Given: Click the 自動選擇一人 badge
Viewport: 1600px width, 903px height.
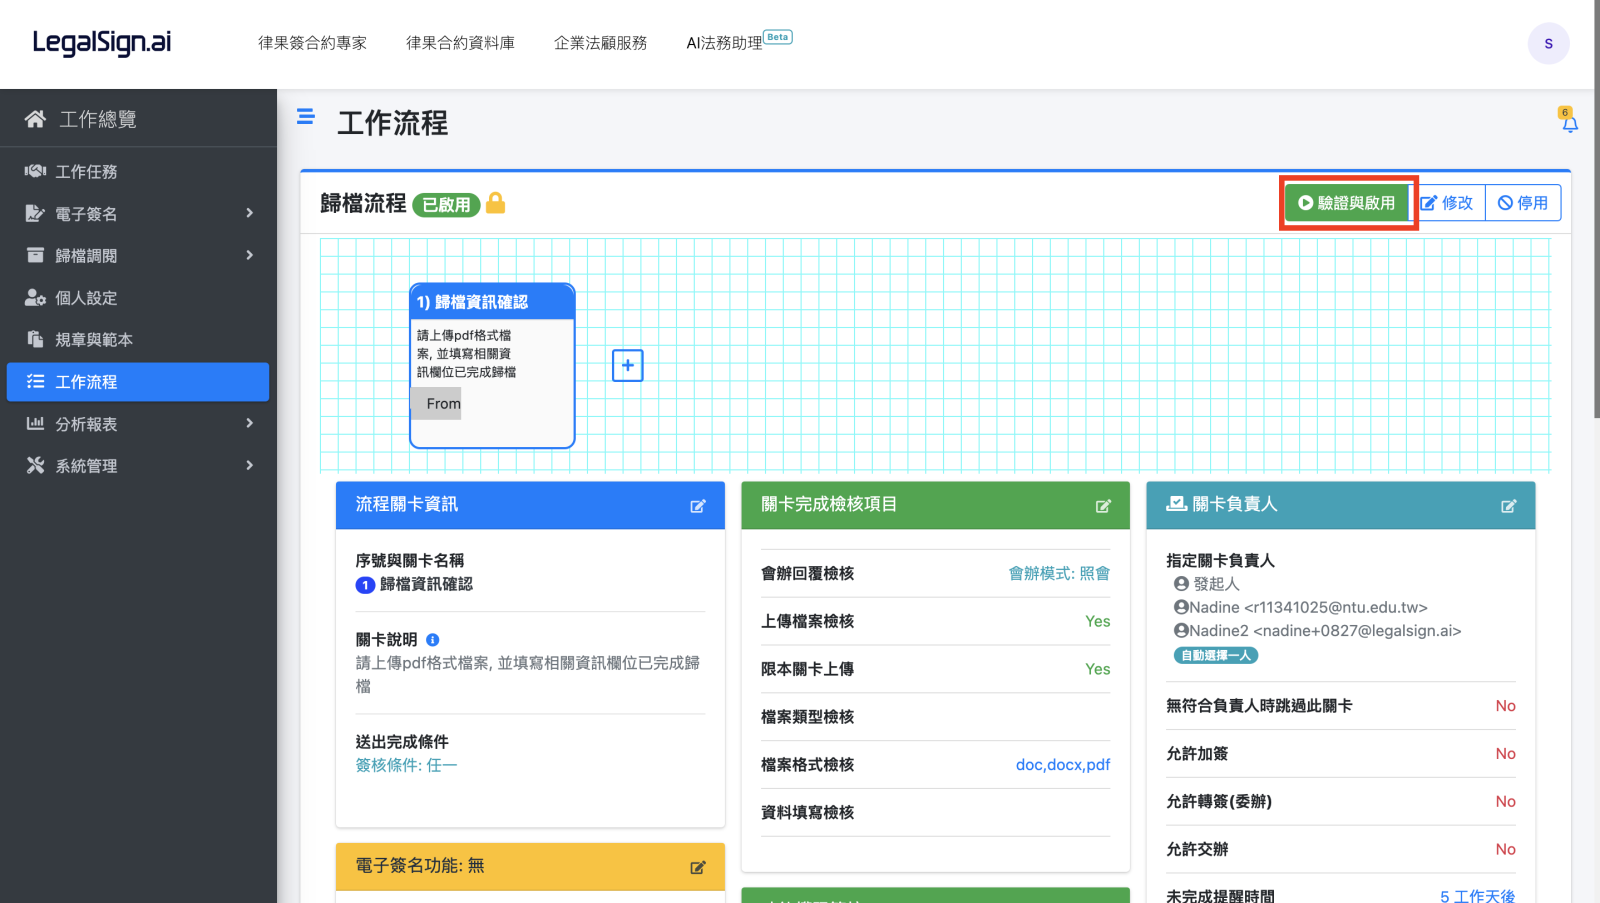Looking at the screenshot, I should (1215, 655).
